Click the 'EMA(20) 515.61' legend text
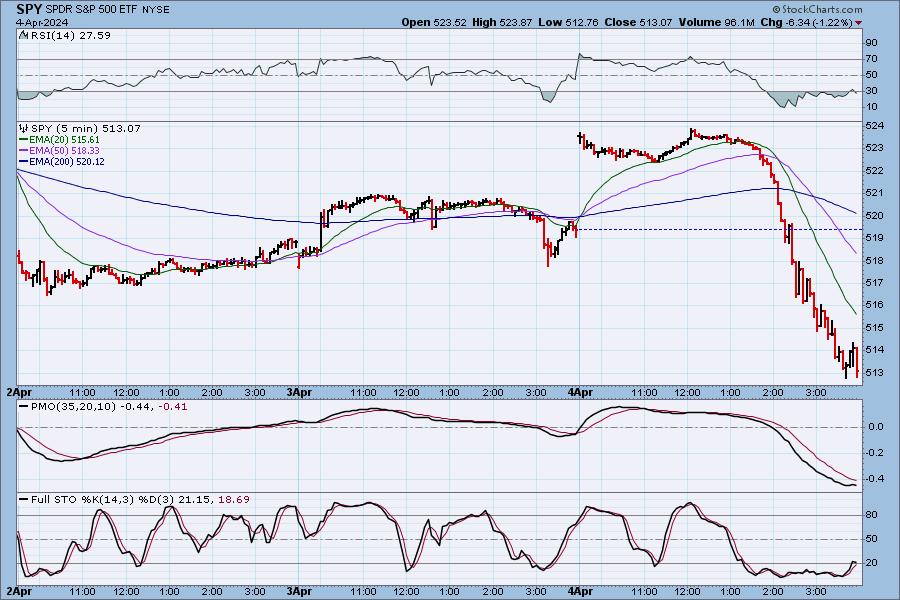 tap(64, 140)
